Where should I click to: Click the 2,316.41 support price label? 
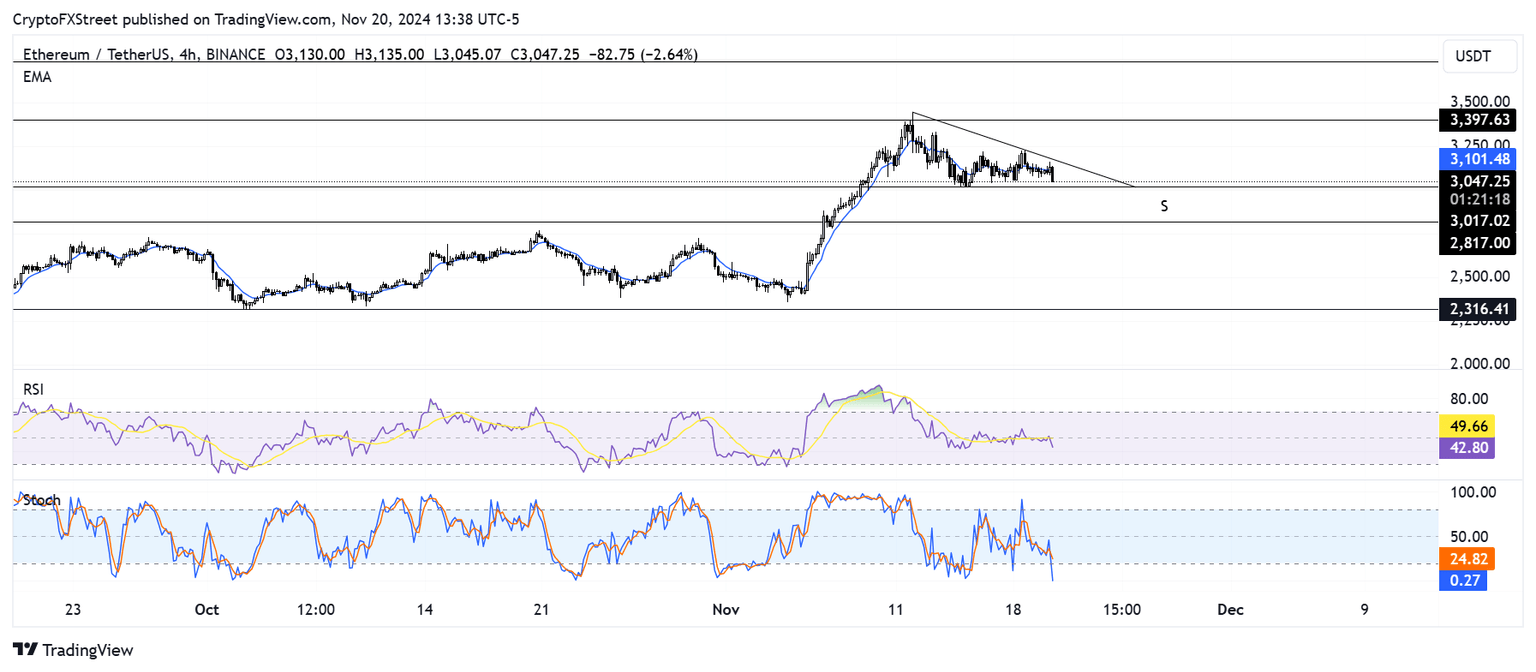coord(1478,309)
